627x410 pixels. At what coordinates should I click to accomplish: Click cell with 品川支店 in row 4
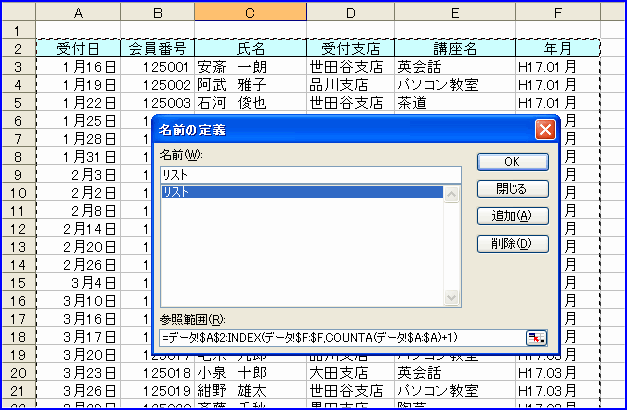(x=350, y=84)
